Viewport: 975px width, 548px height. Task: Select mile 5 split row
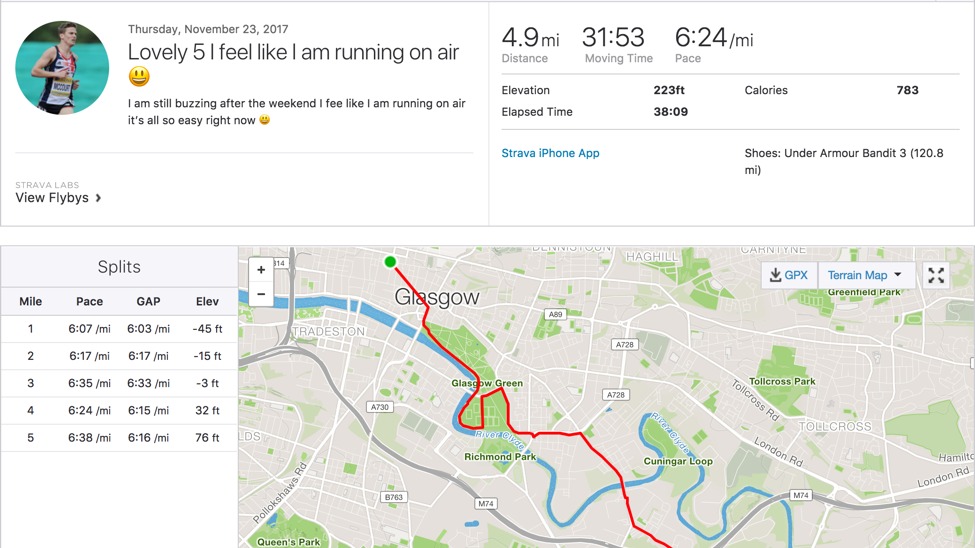click(119, 437)
